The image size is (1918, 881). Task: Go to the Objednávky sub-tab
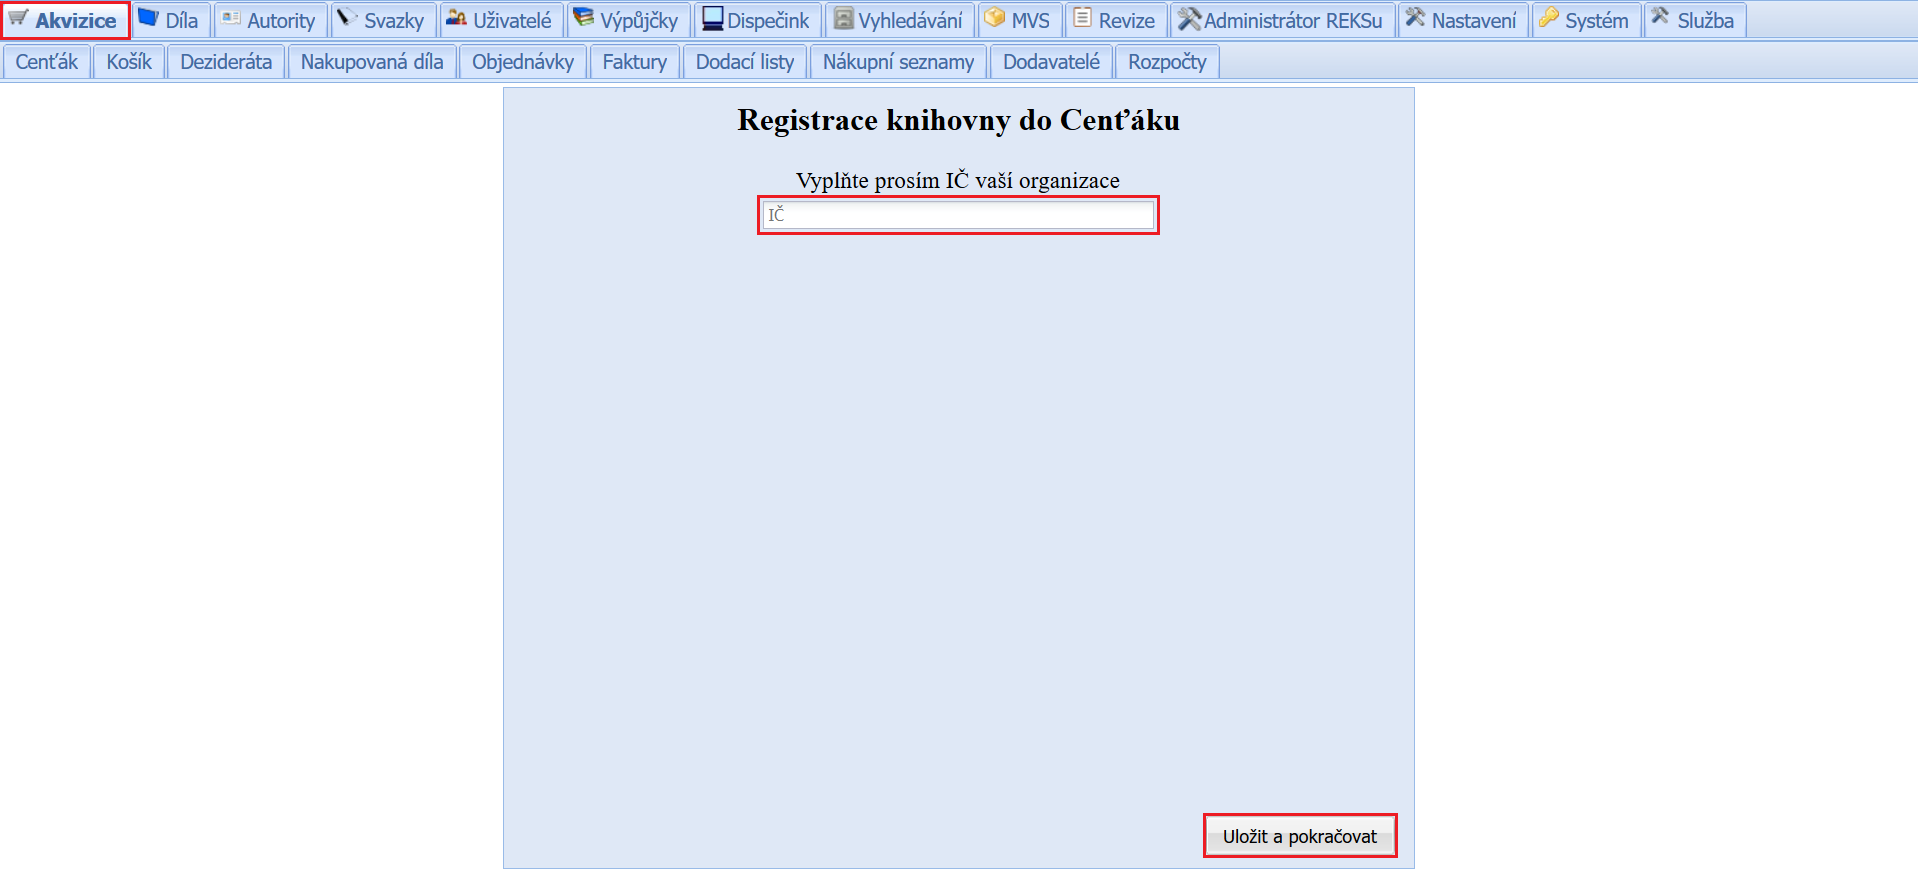point(522,62)
